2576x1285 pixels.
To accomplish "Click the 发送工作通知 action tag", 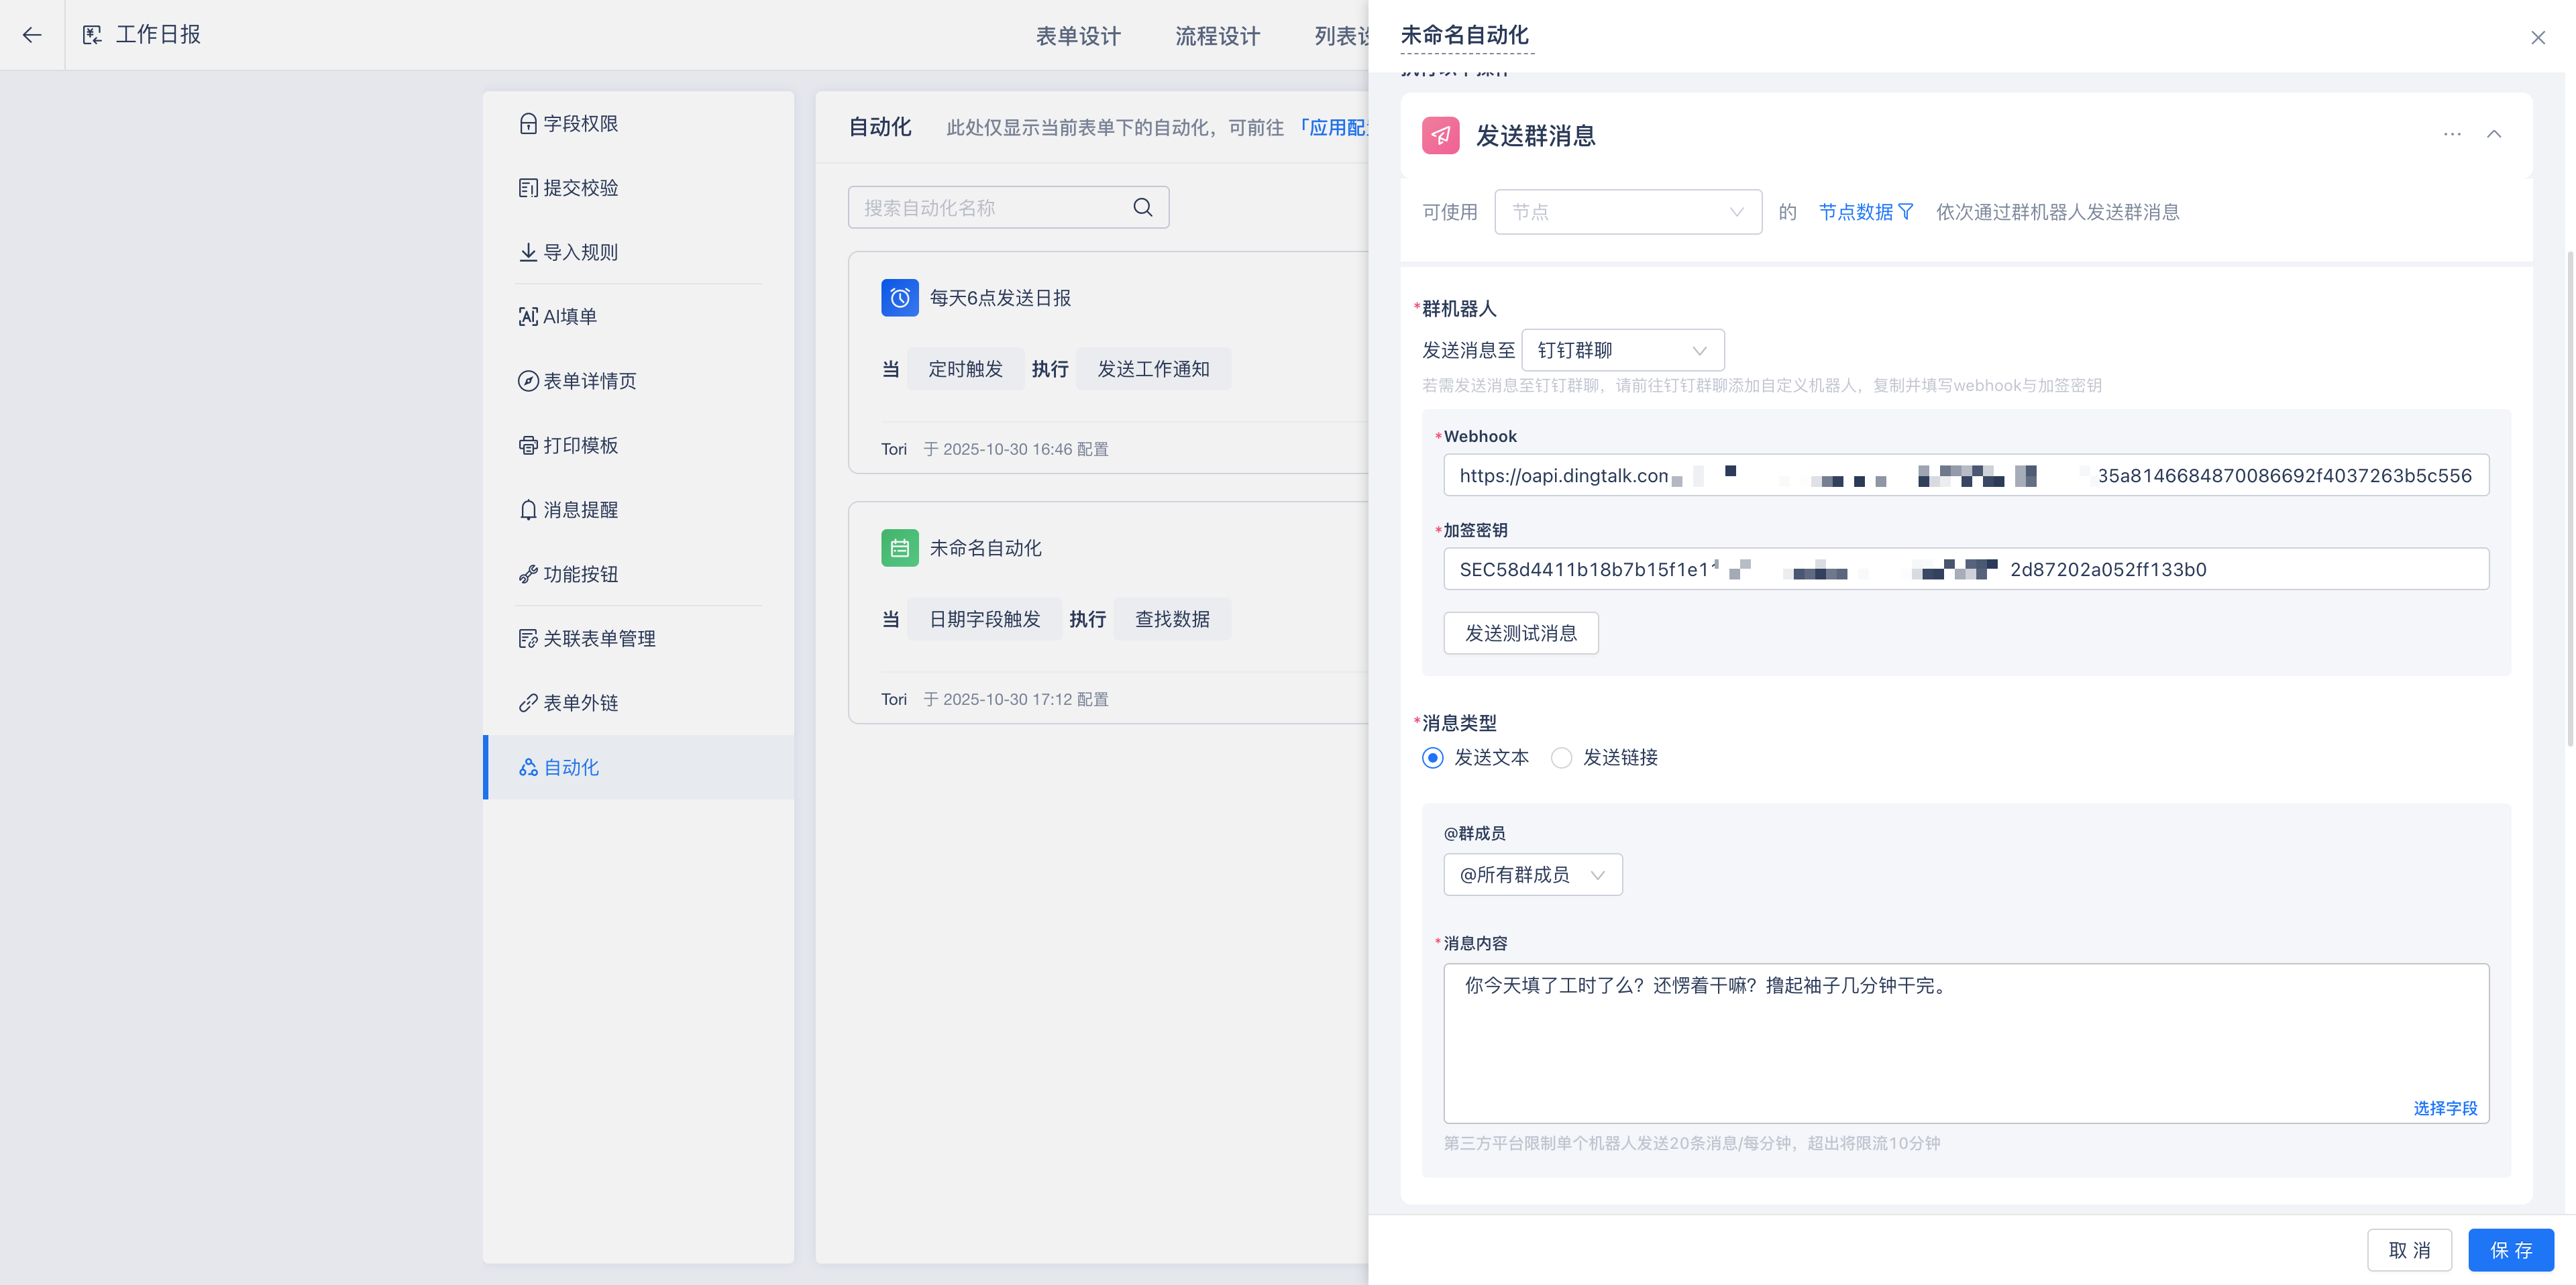I will [x=1153, y=369].
